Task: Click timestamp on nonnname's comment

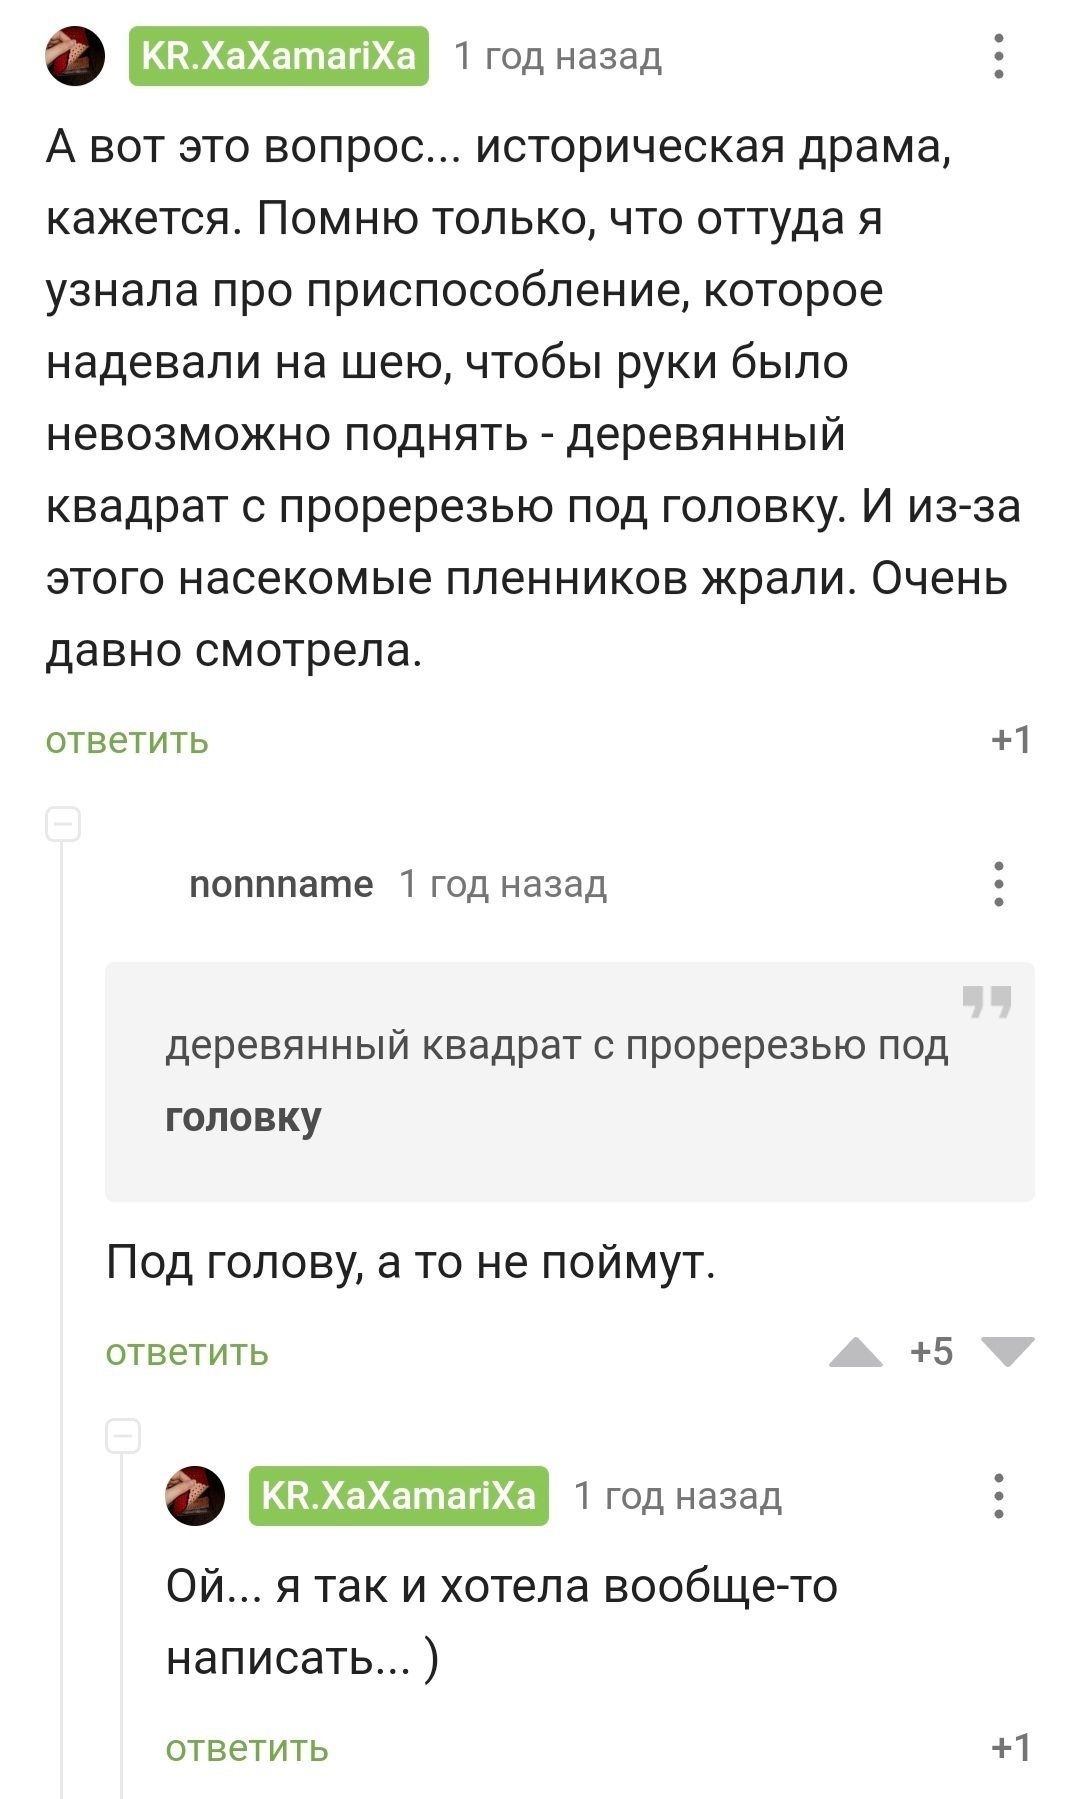Action: pos(503,884)
